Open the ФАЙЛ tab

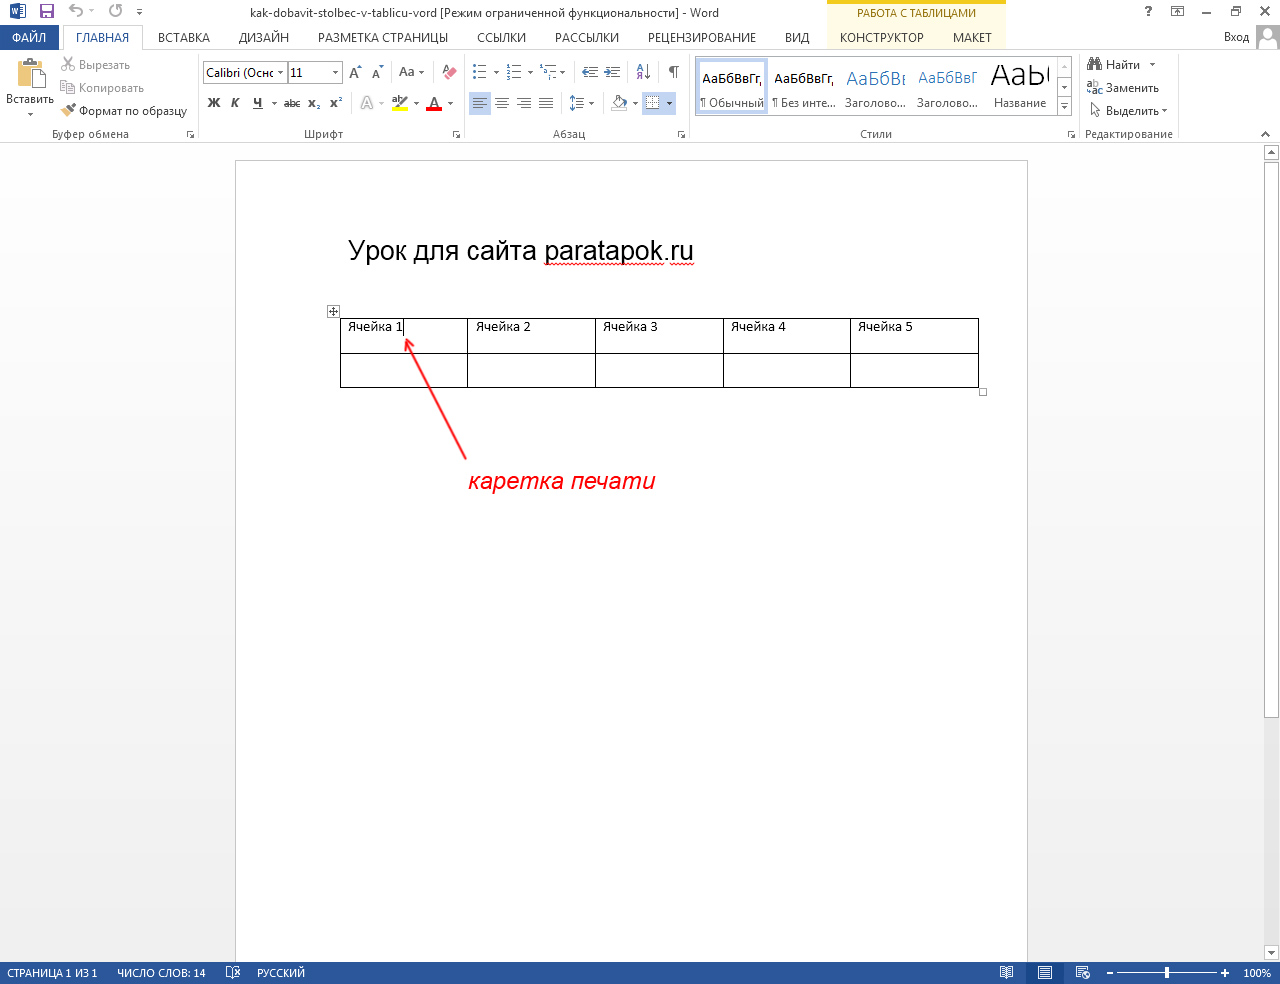tap(29, 37)
